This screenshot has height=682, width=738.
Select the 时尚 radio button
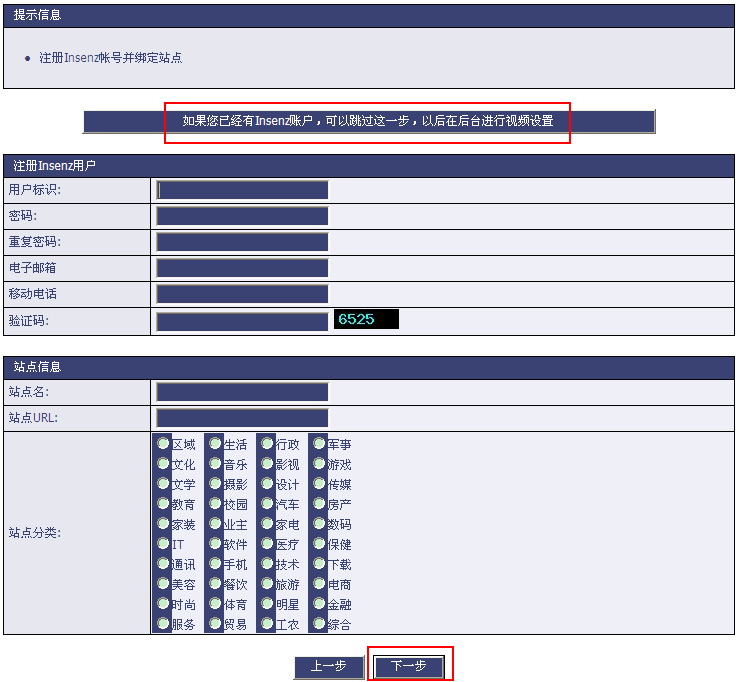click(x=163, y=603)
